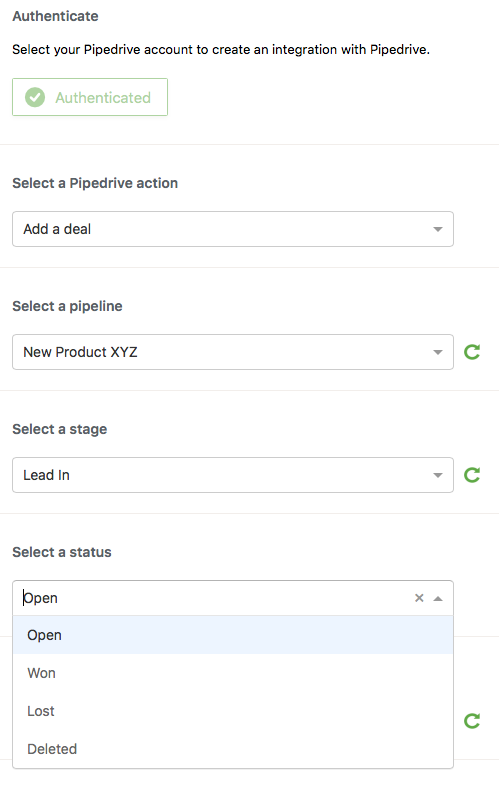Collapse the status dropdown with the up arrow
499x789 pixels.
click(x=438, y=598)
